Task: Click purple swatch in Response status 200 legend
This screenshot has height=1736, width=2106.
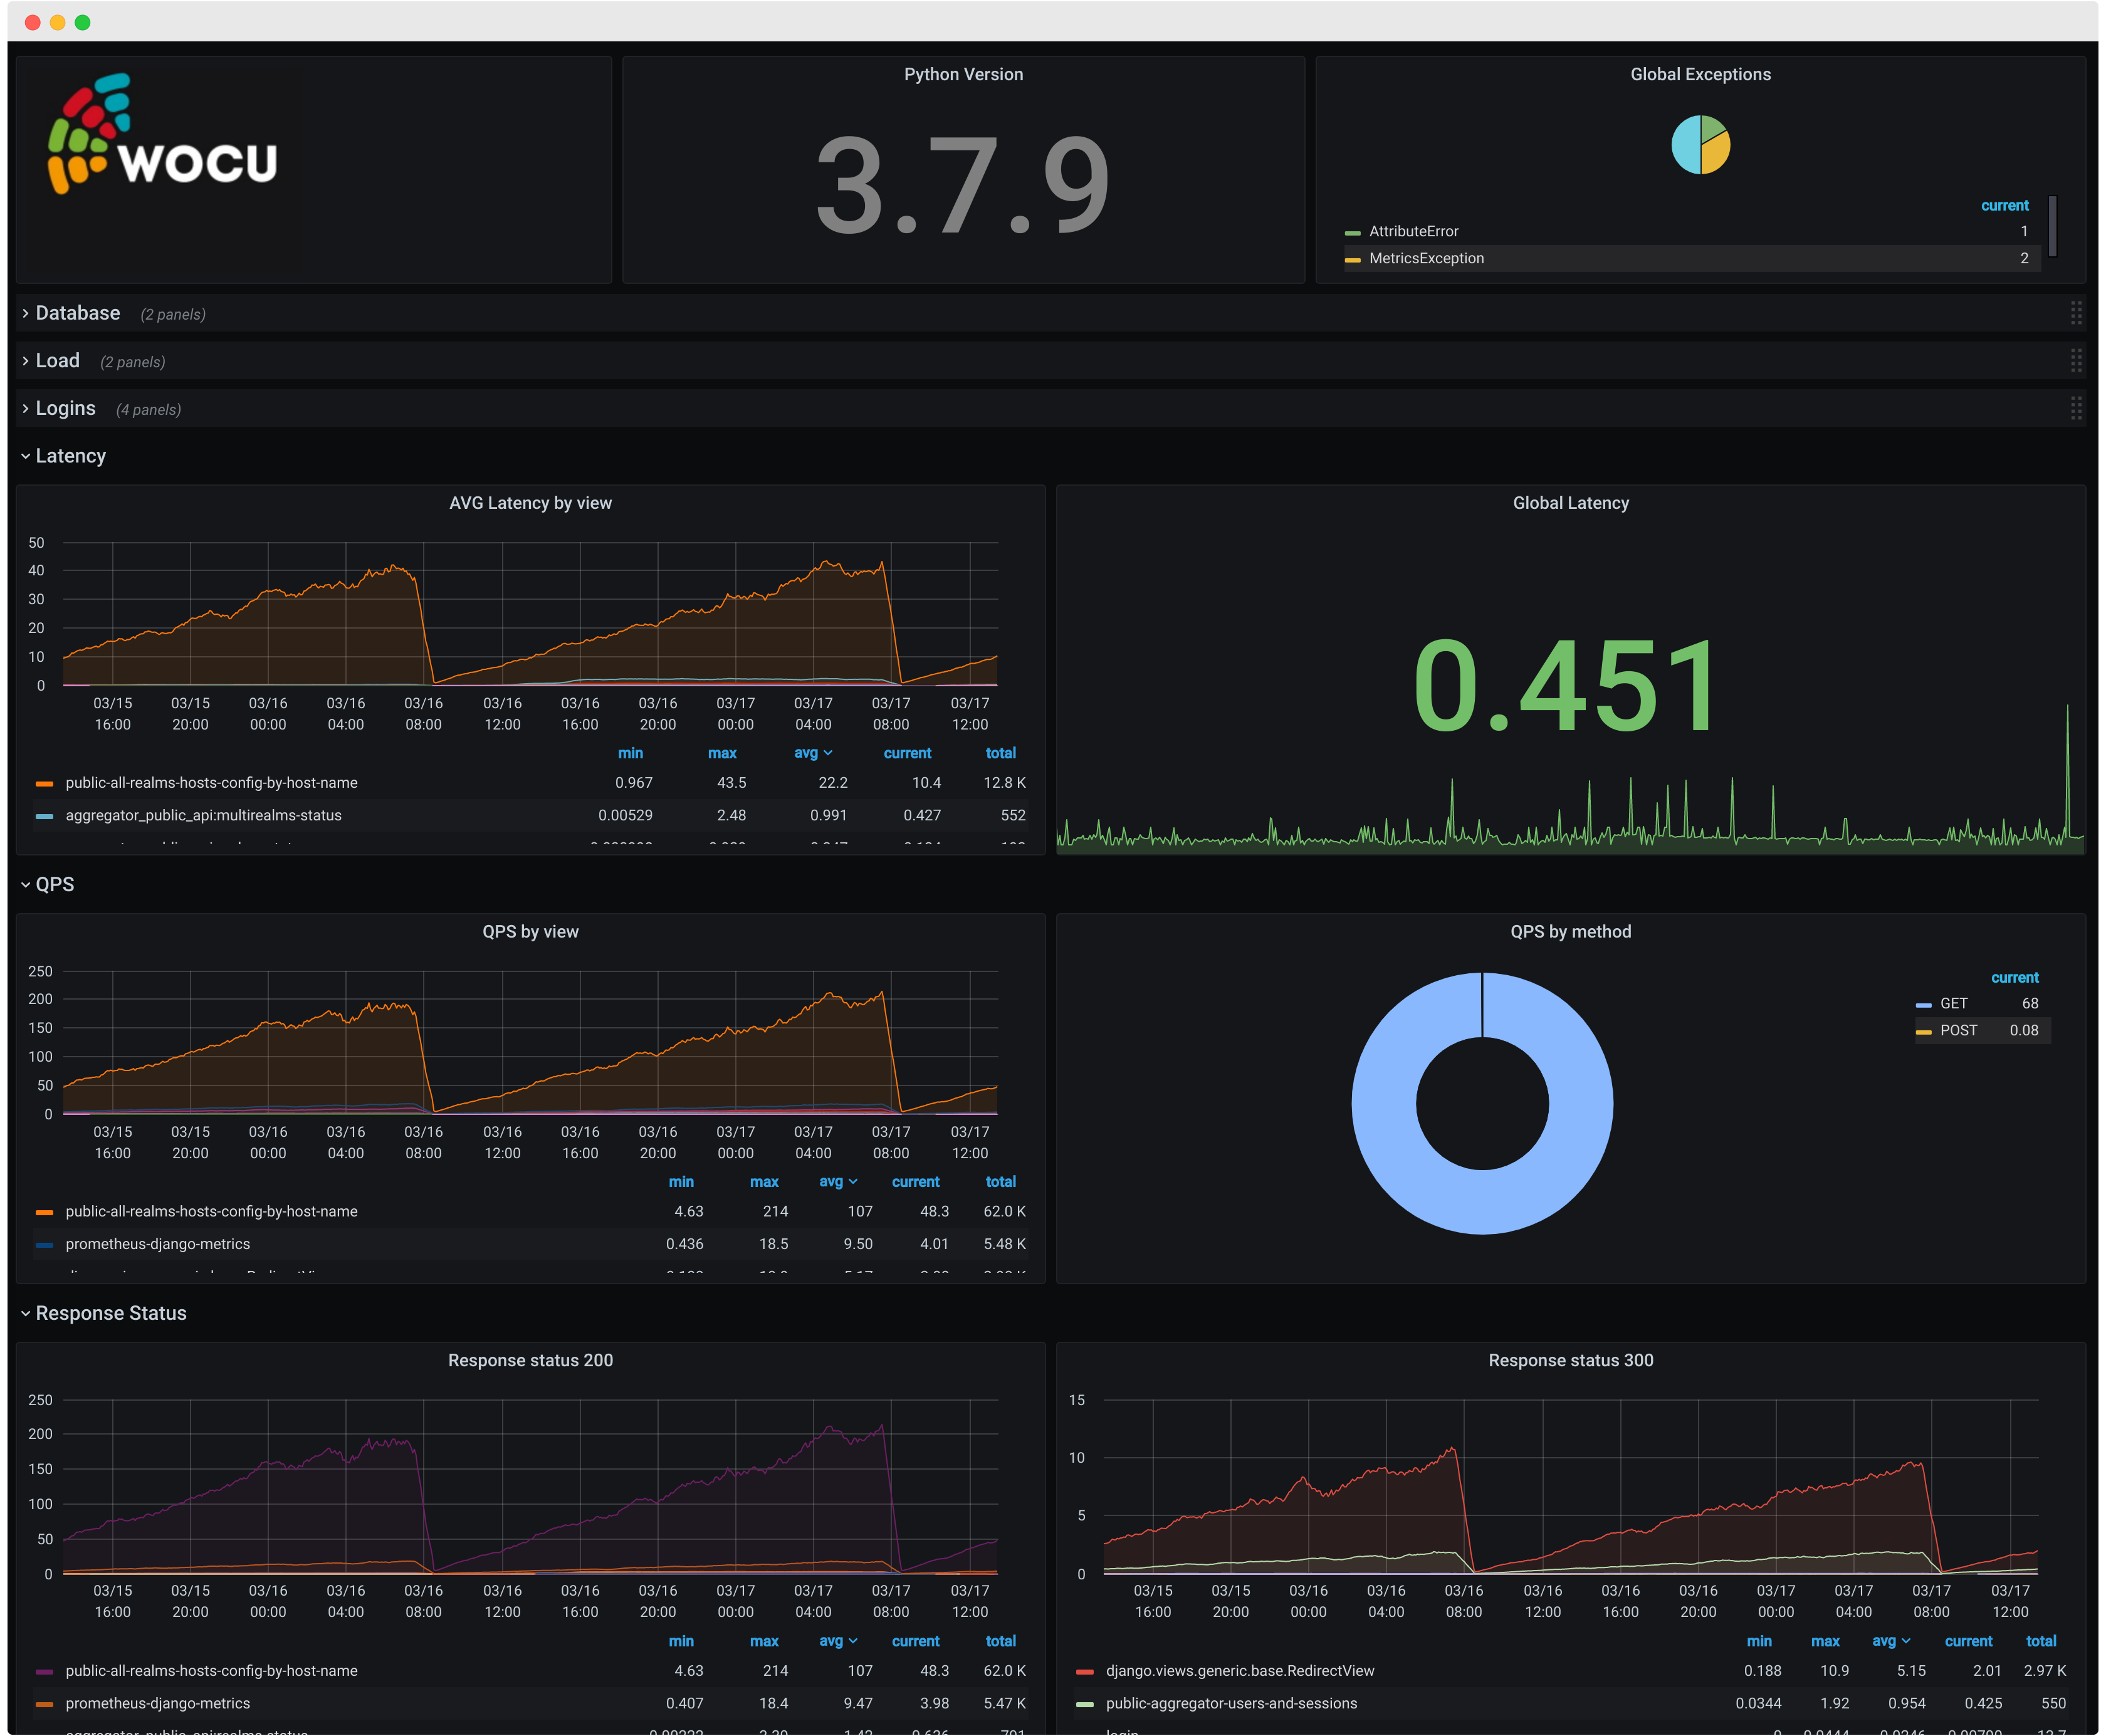Action: [44, 1672]
